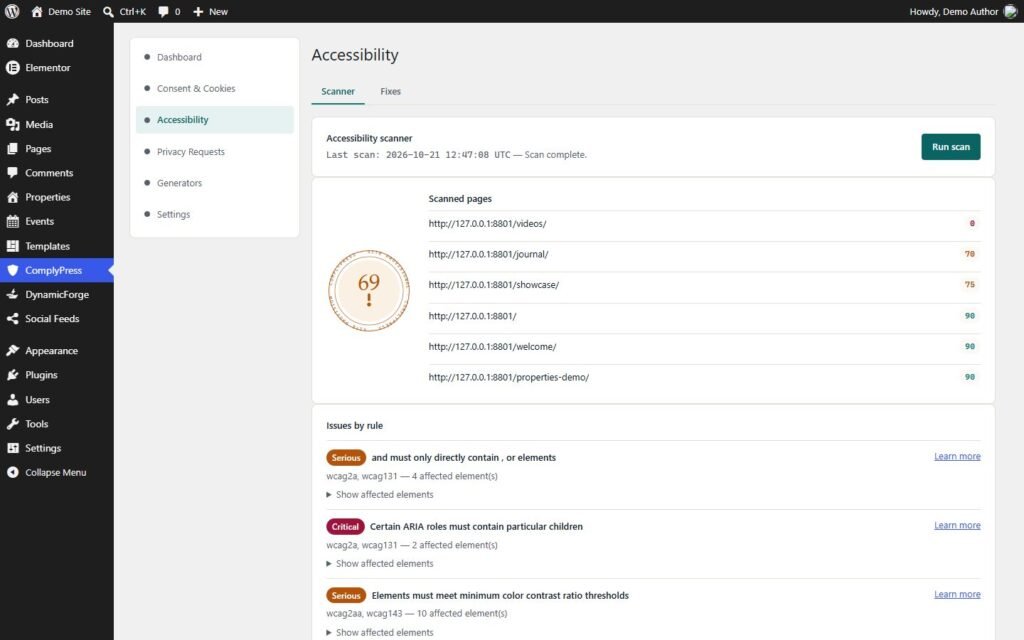Click the Scanned pages heading
This screenshot has height=640, width=1024.
[x=460, y=199]
